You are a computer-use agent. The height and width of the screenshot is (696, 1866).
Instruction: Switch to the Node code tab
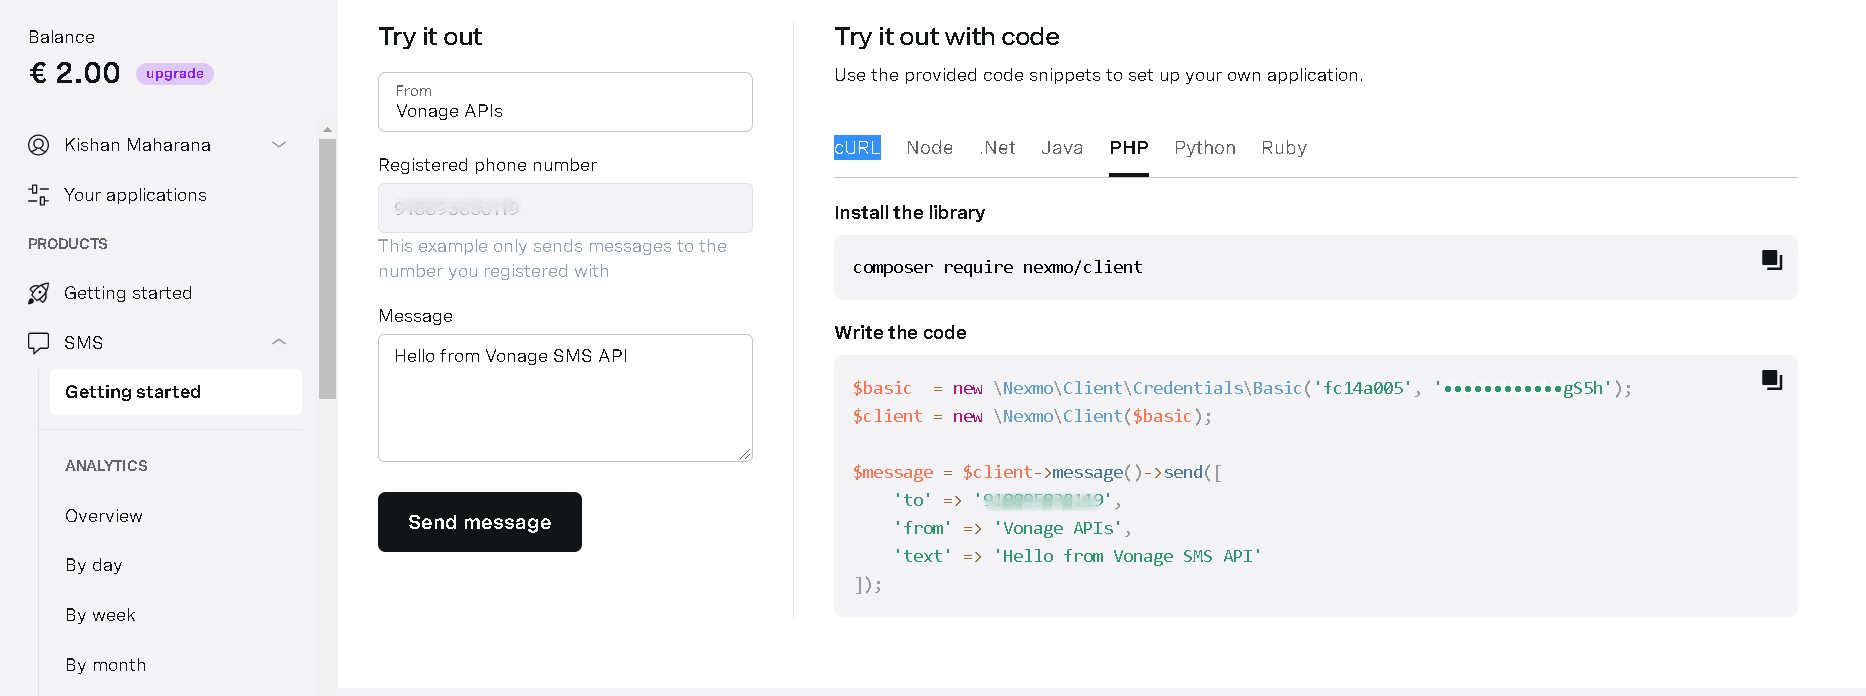tap(929, 148)
